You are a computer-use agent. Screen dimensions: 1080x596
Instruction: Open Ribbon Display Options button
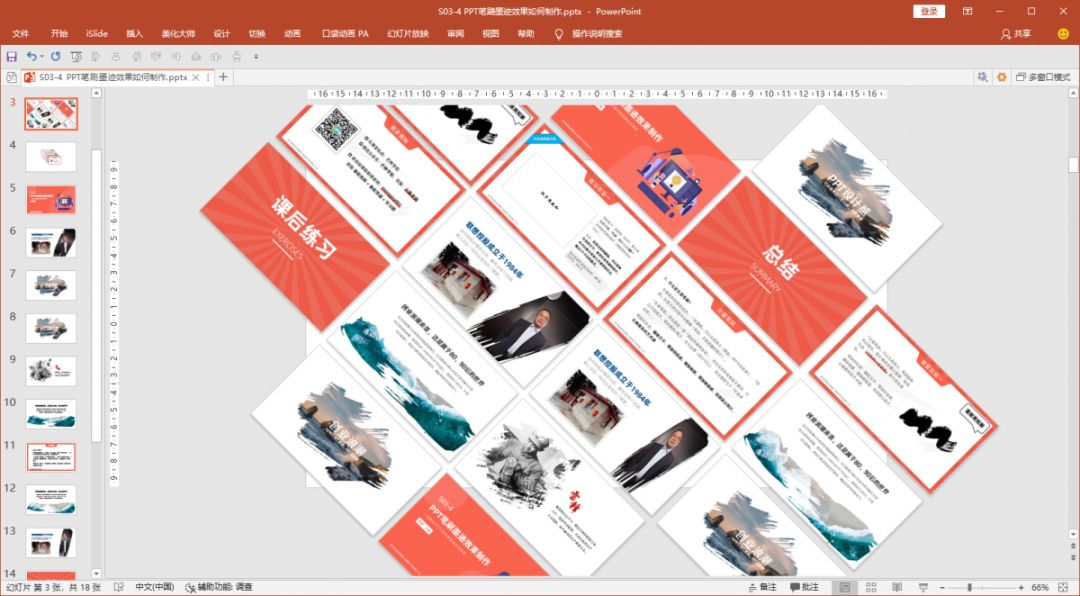coord(968,11)
